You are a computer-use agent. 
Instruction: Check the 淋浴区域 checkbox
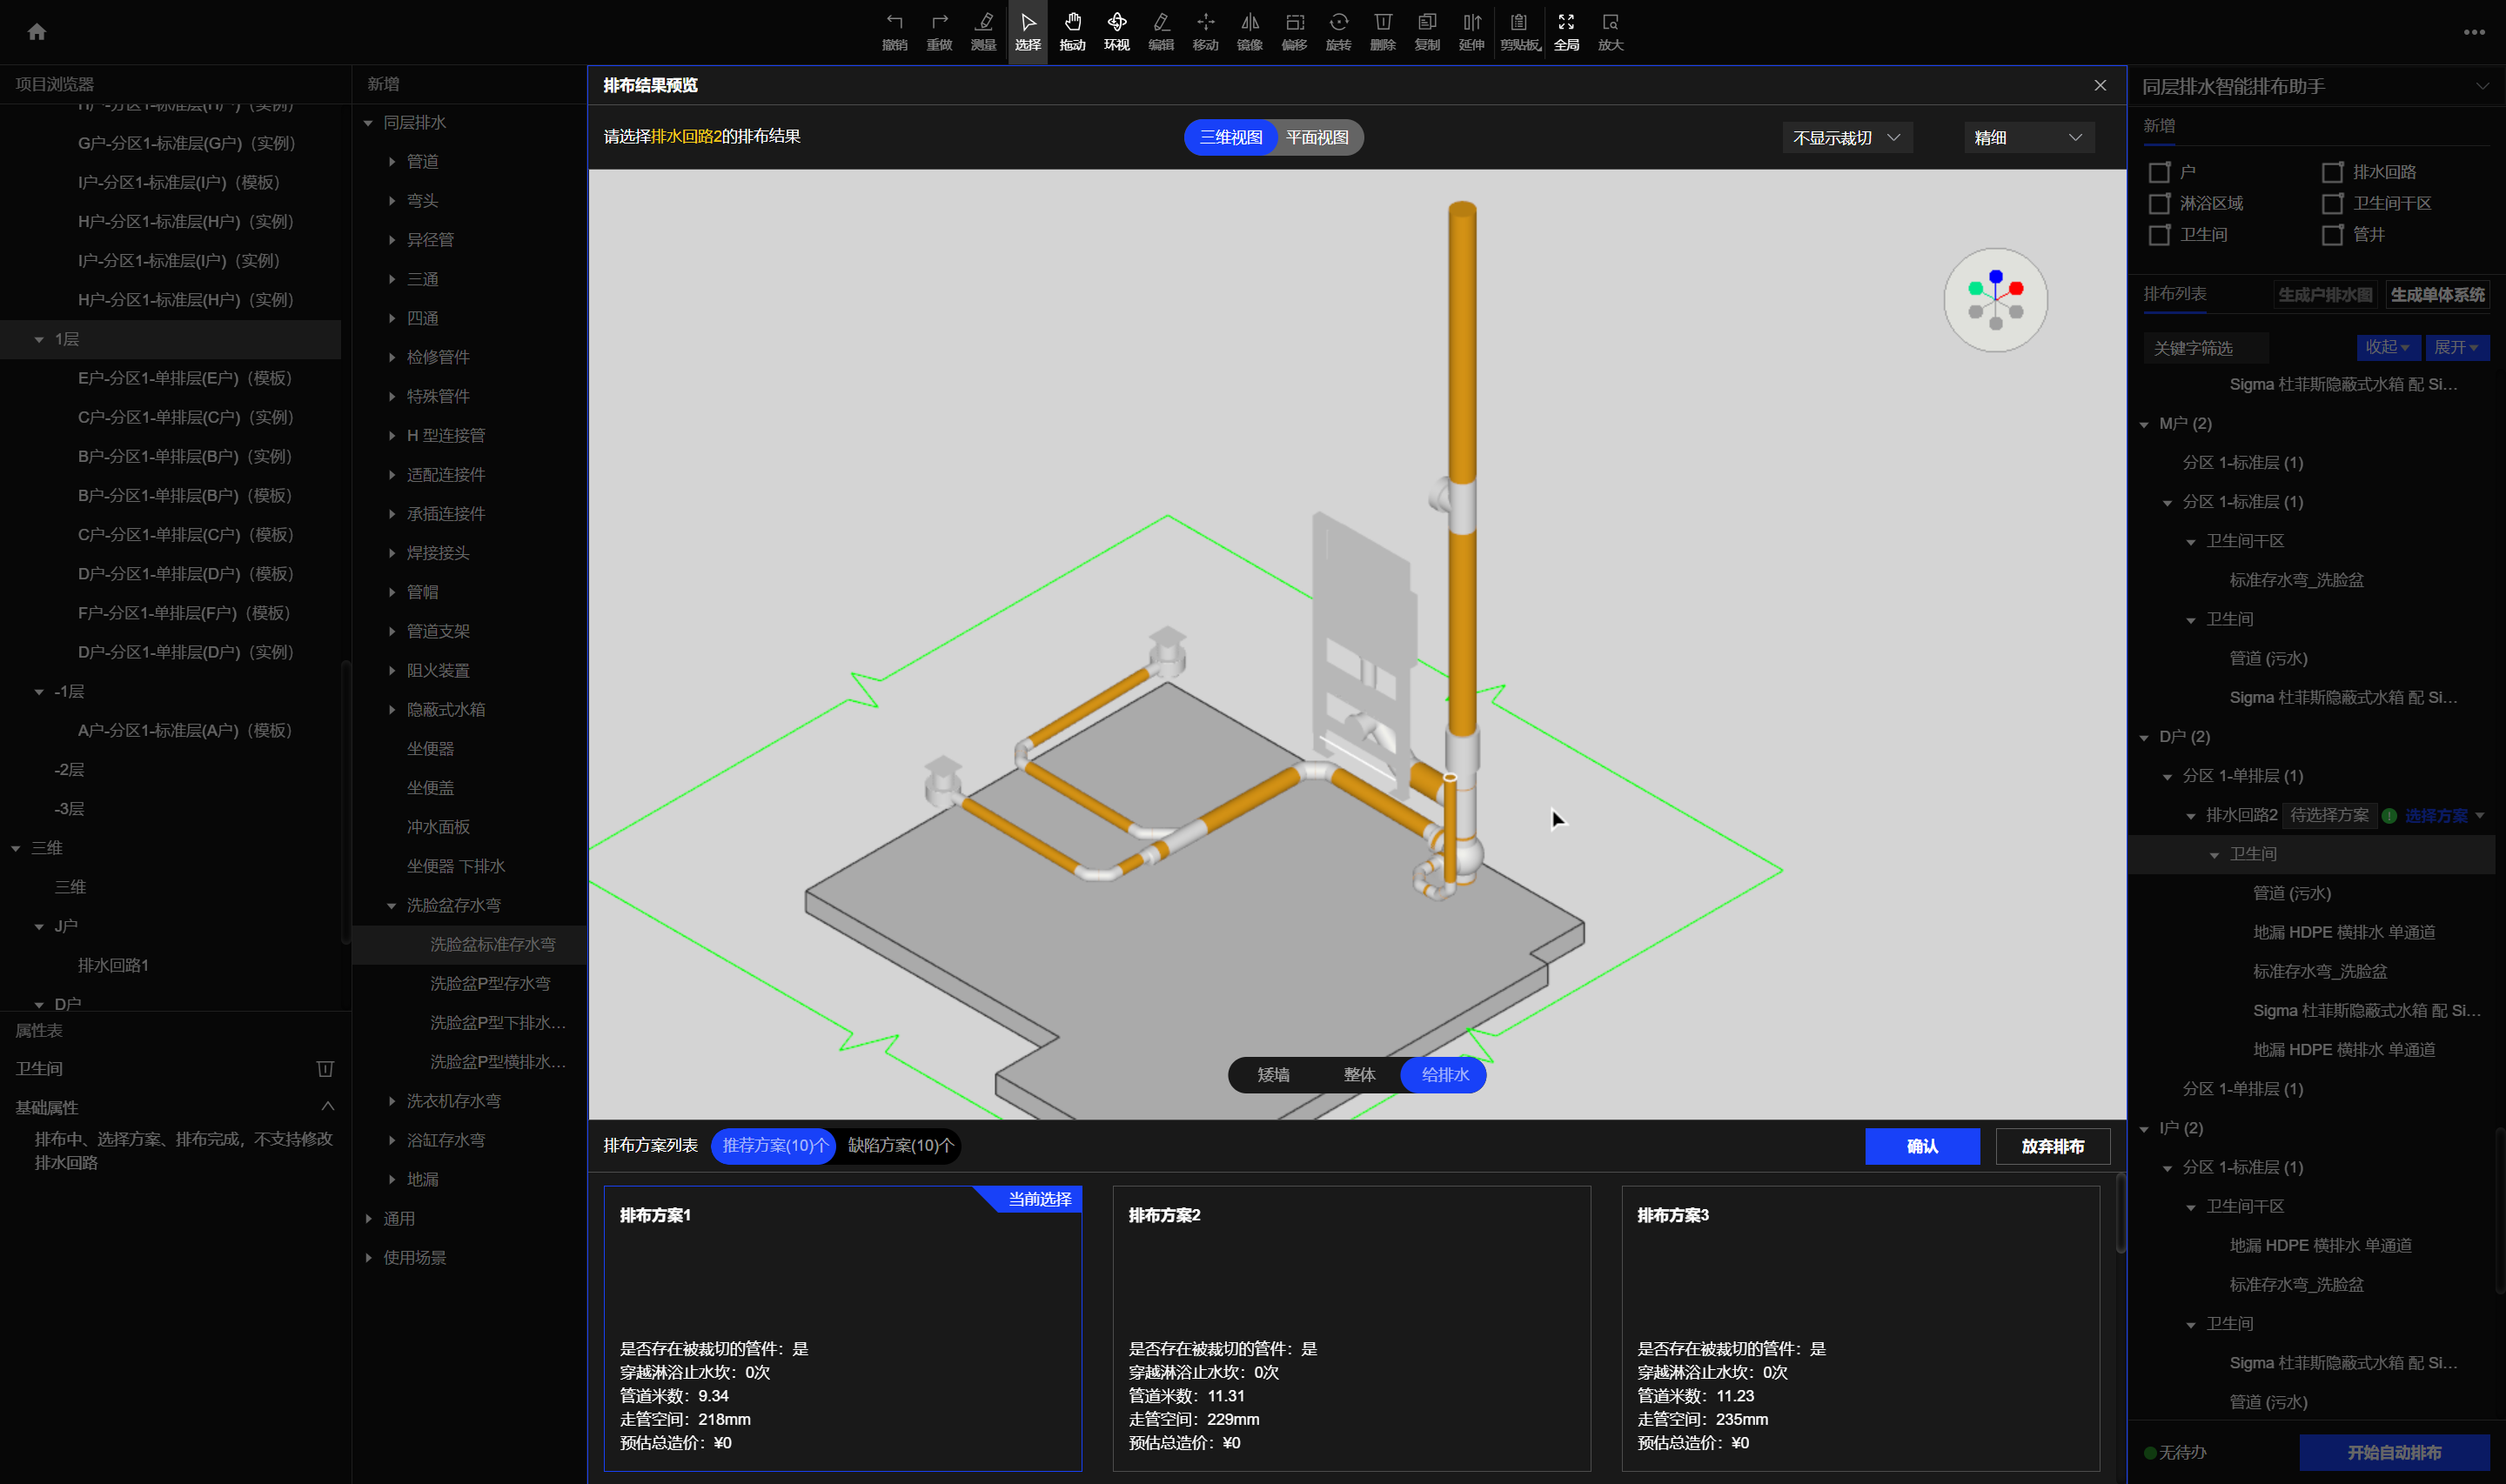click(2159, 204)
